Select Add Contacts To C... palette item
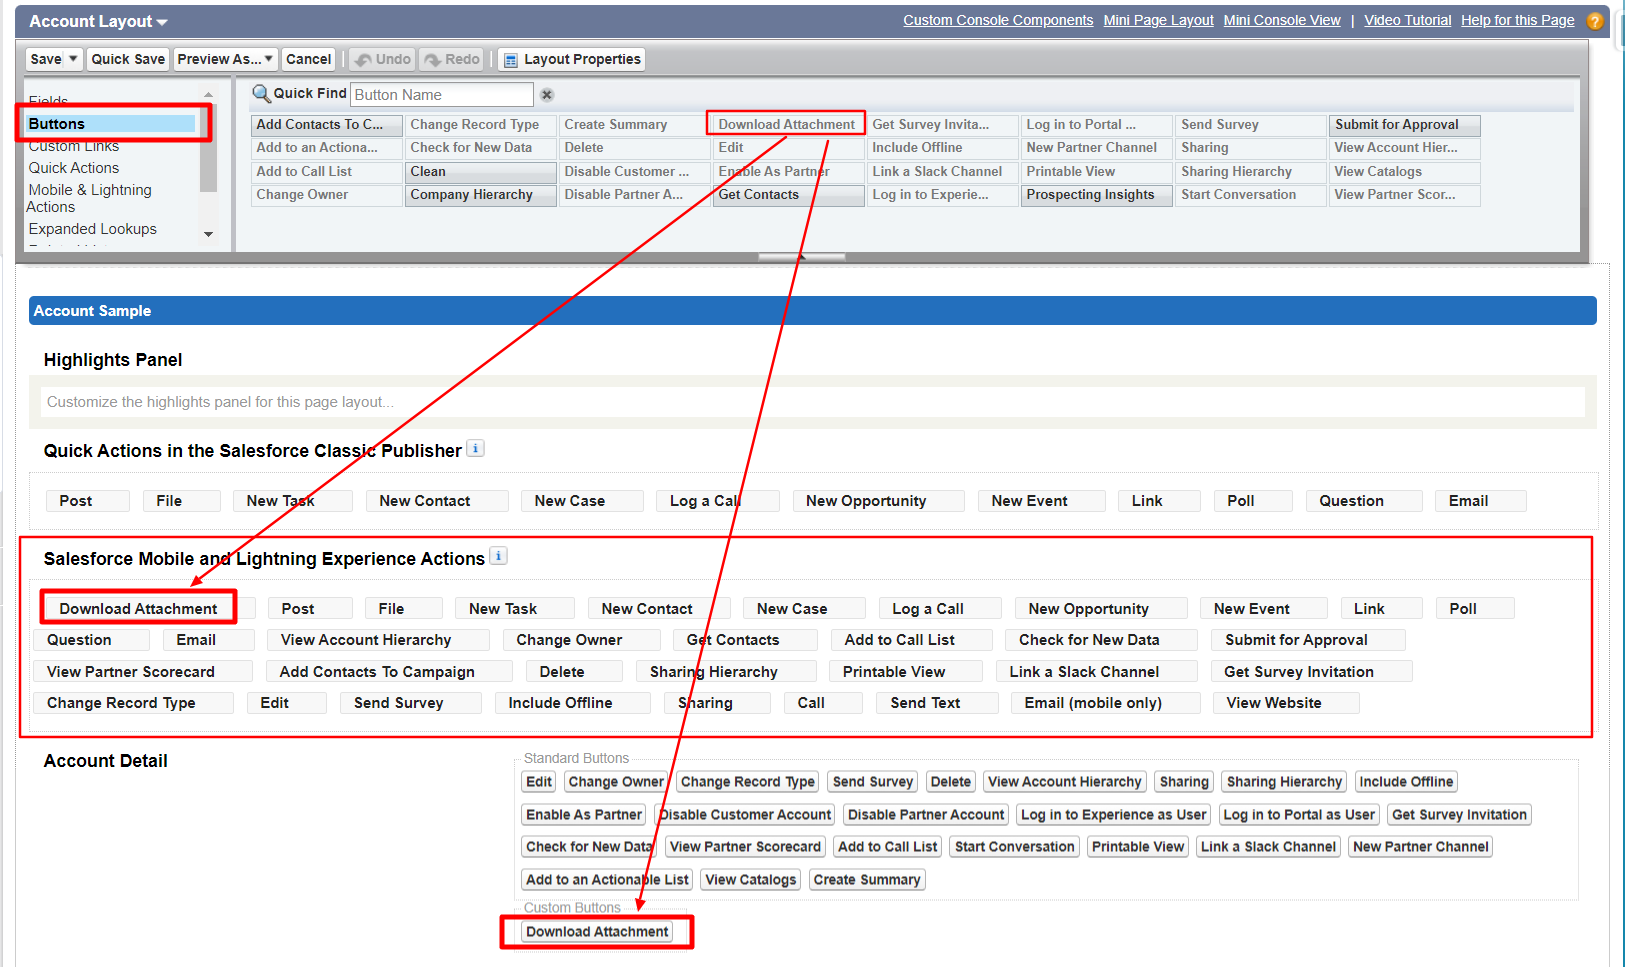1625x967 pixels. (x=326, y=125)
